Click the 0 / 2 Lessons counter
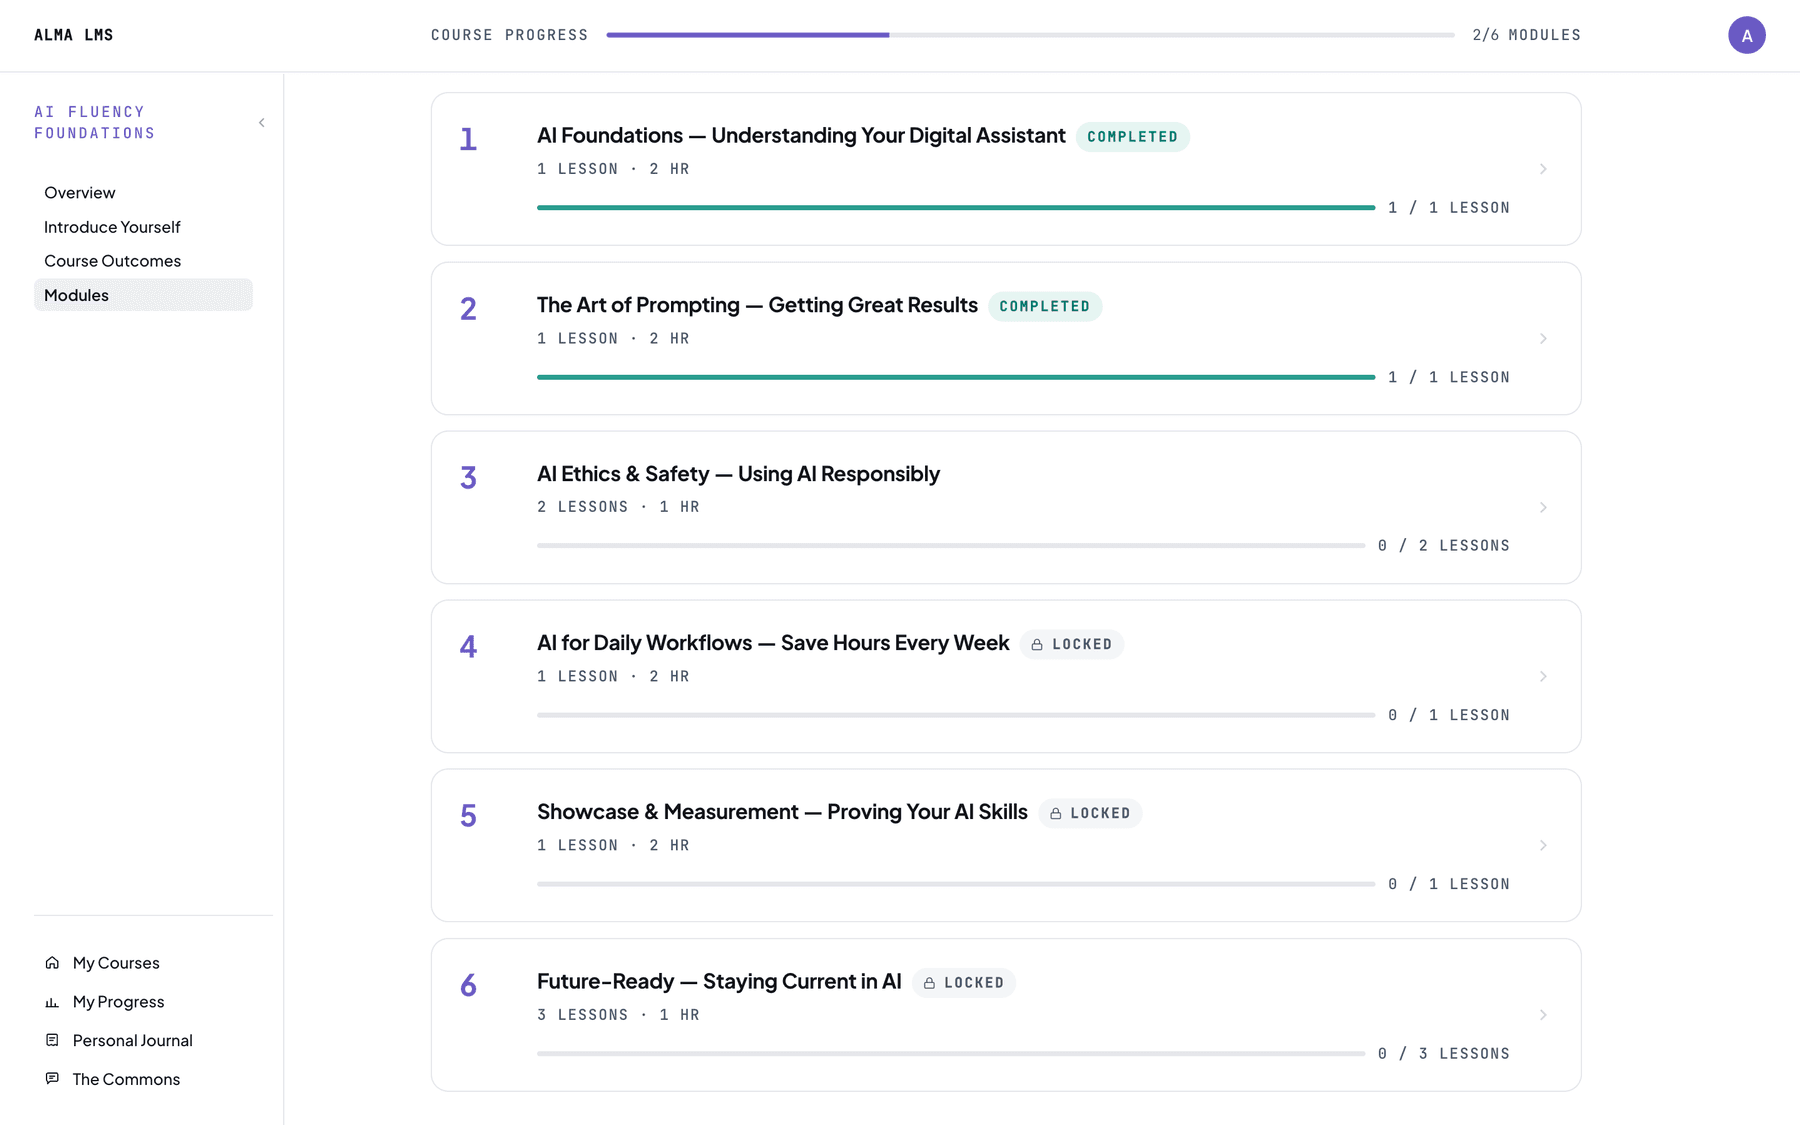The image size is (1800, 1125). (x=1444, y=546)
